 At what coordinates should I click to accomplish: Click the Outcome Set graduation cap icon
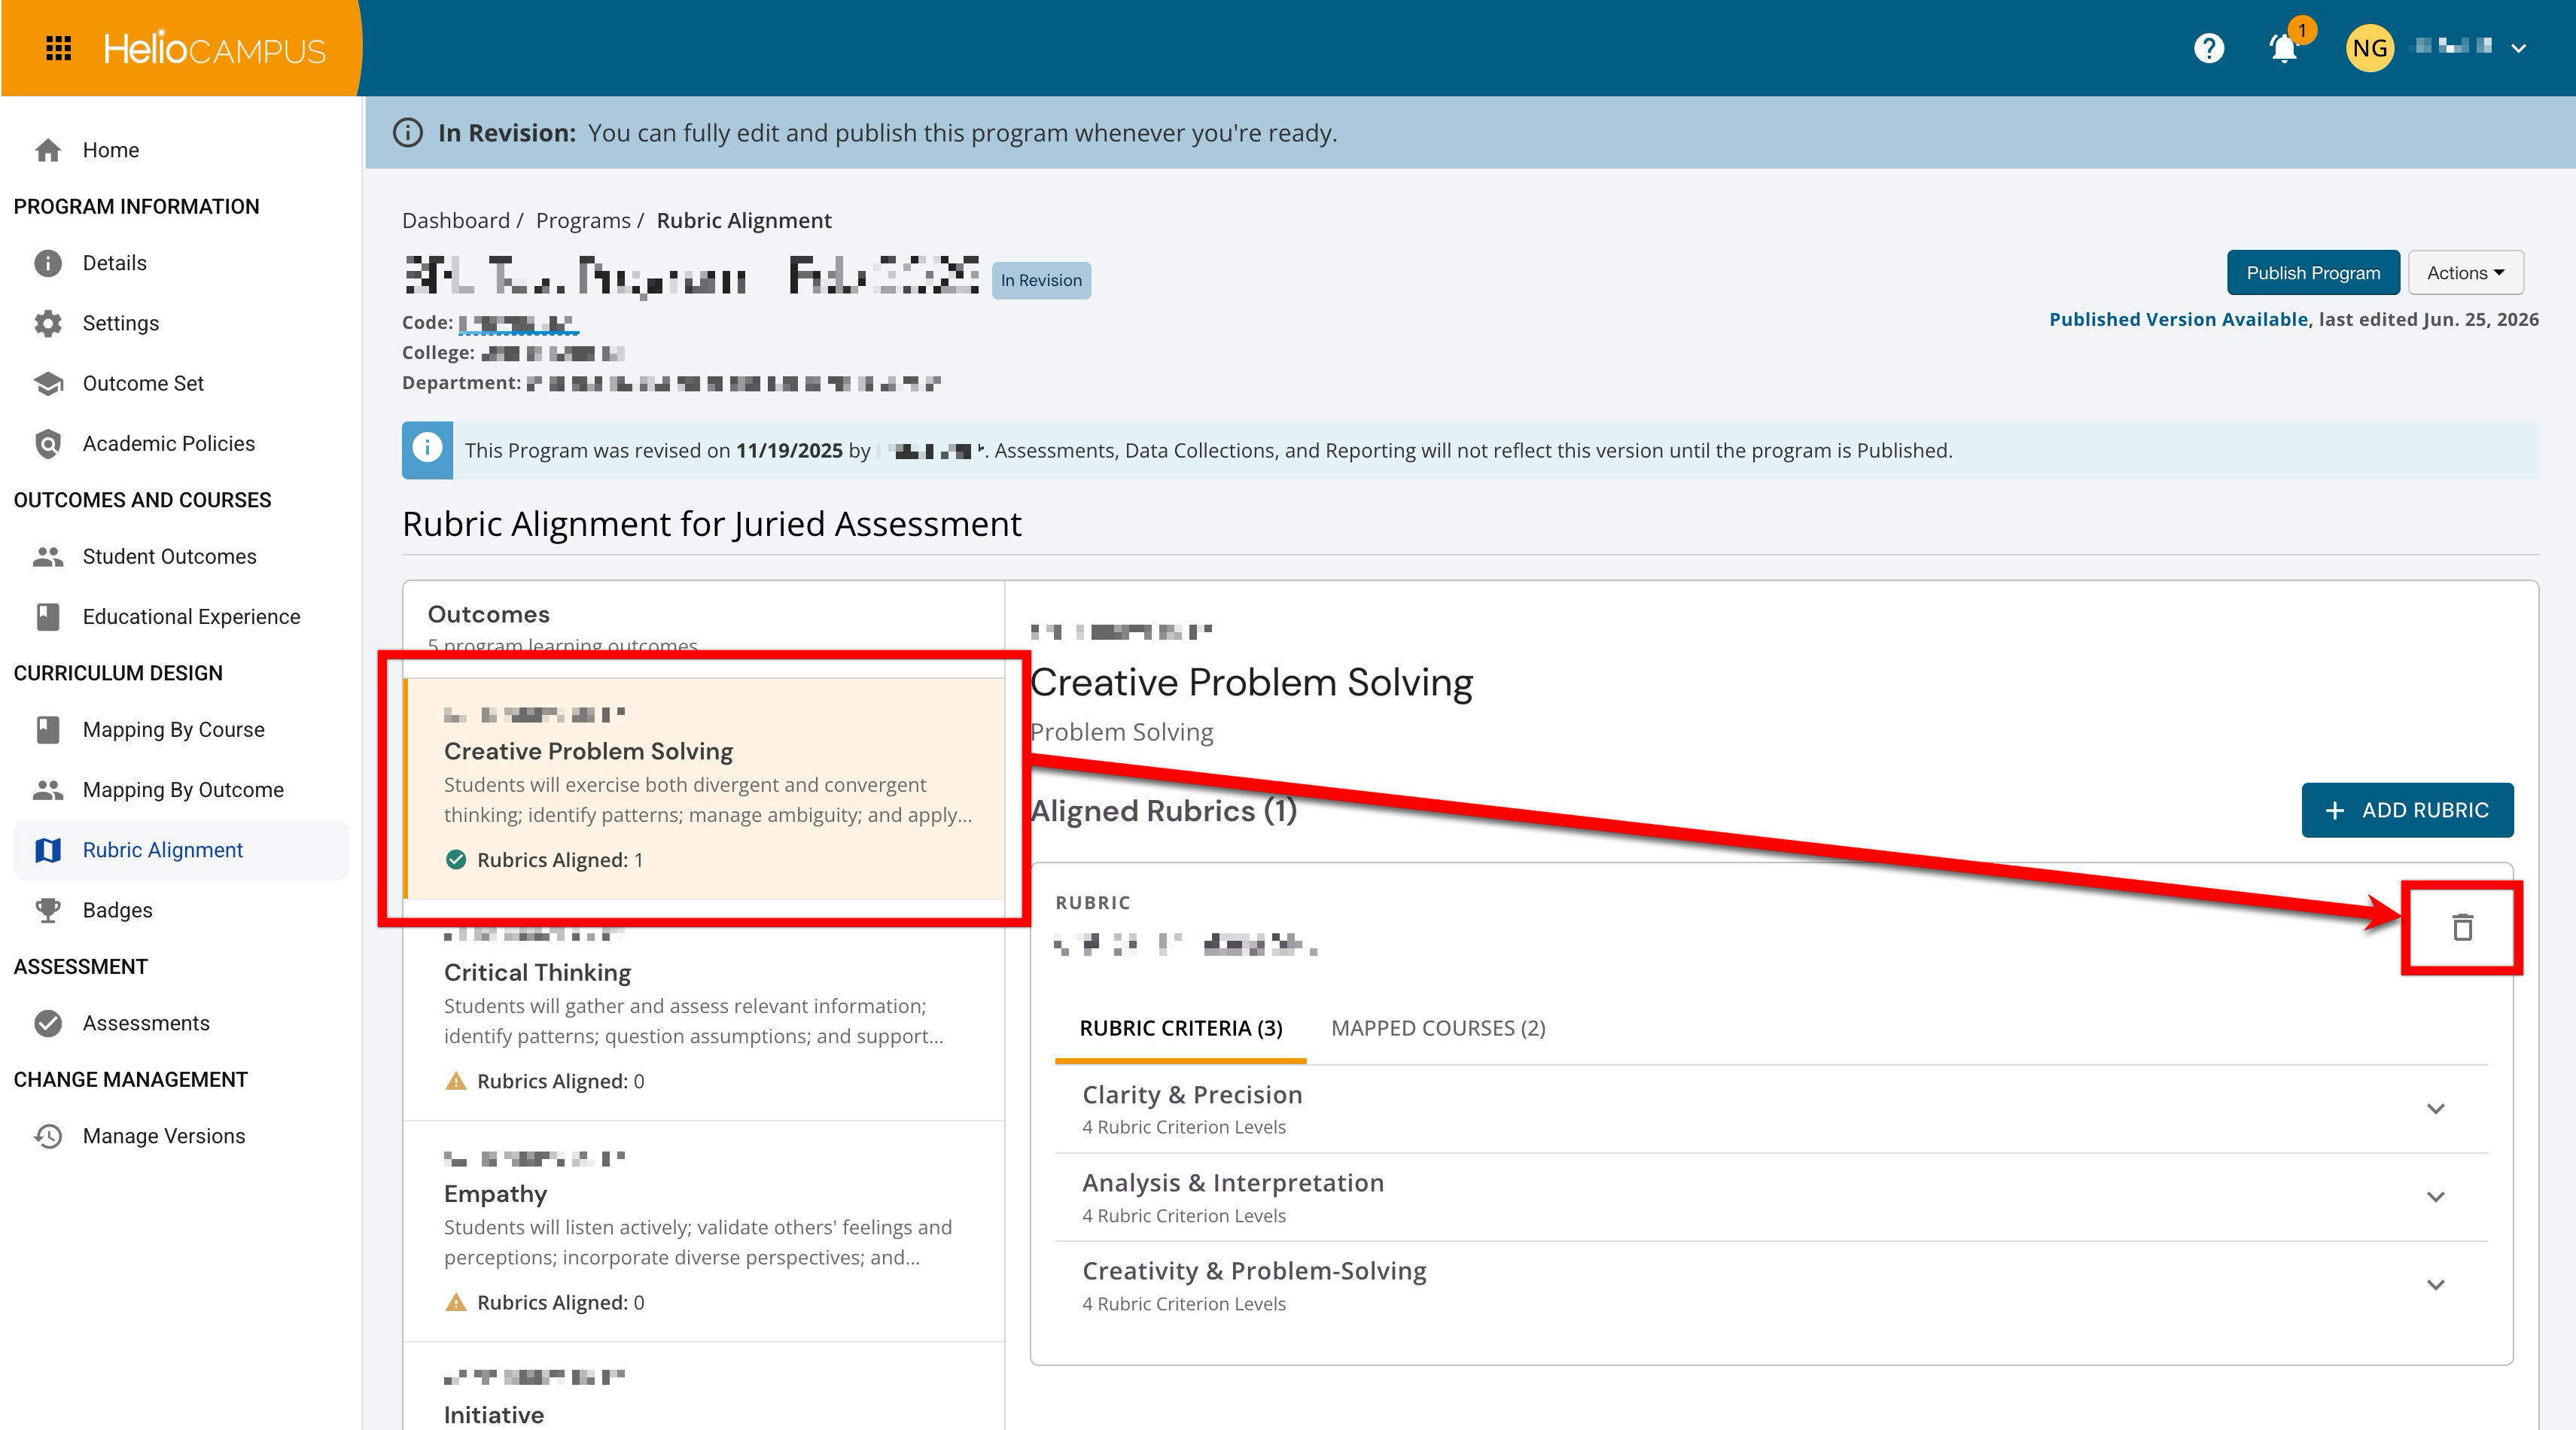click(x=47, y=383)
